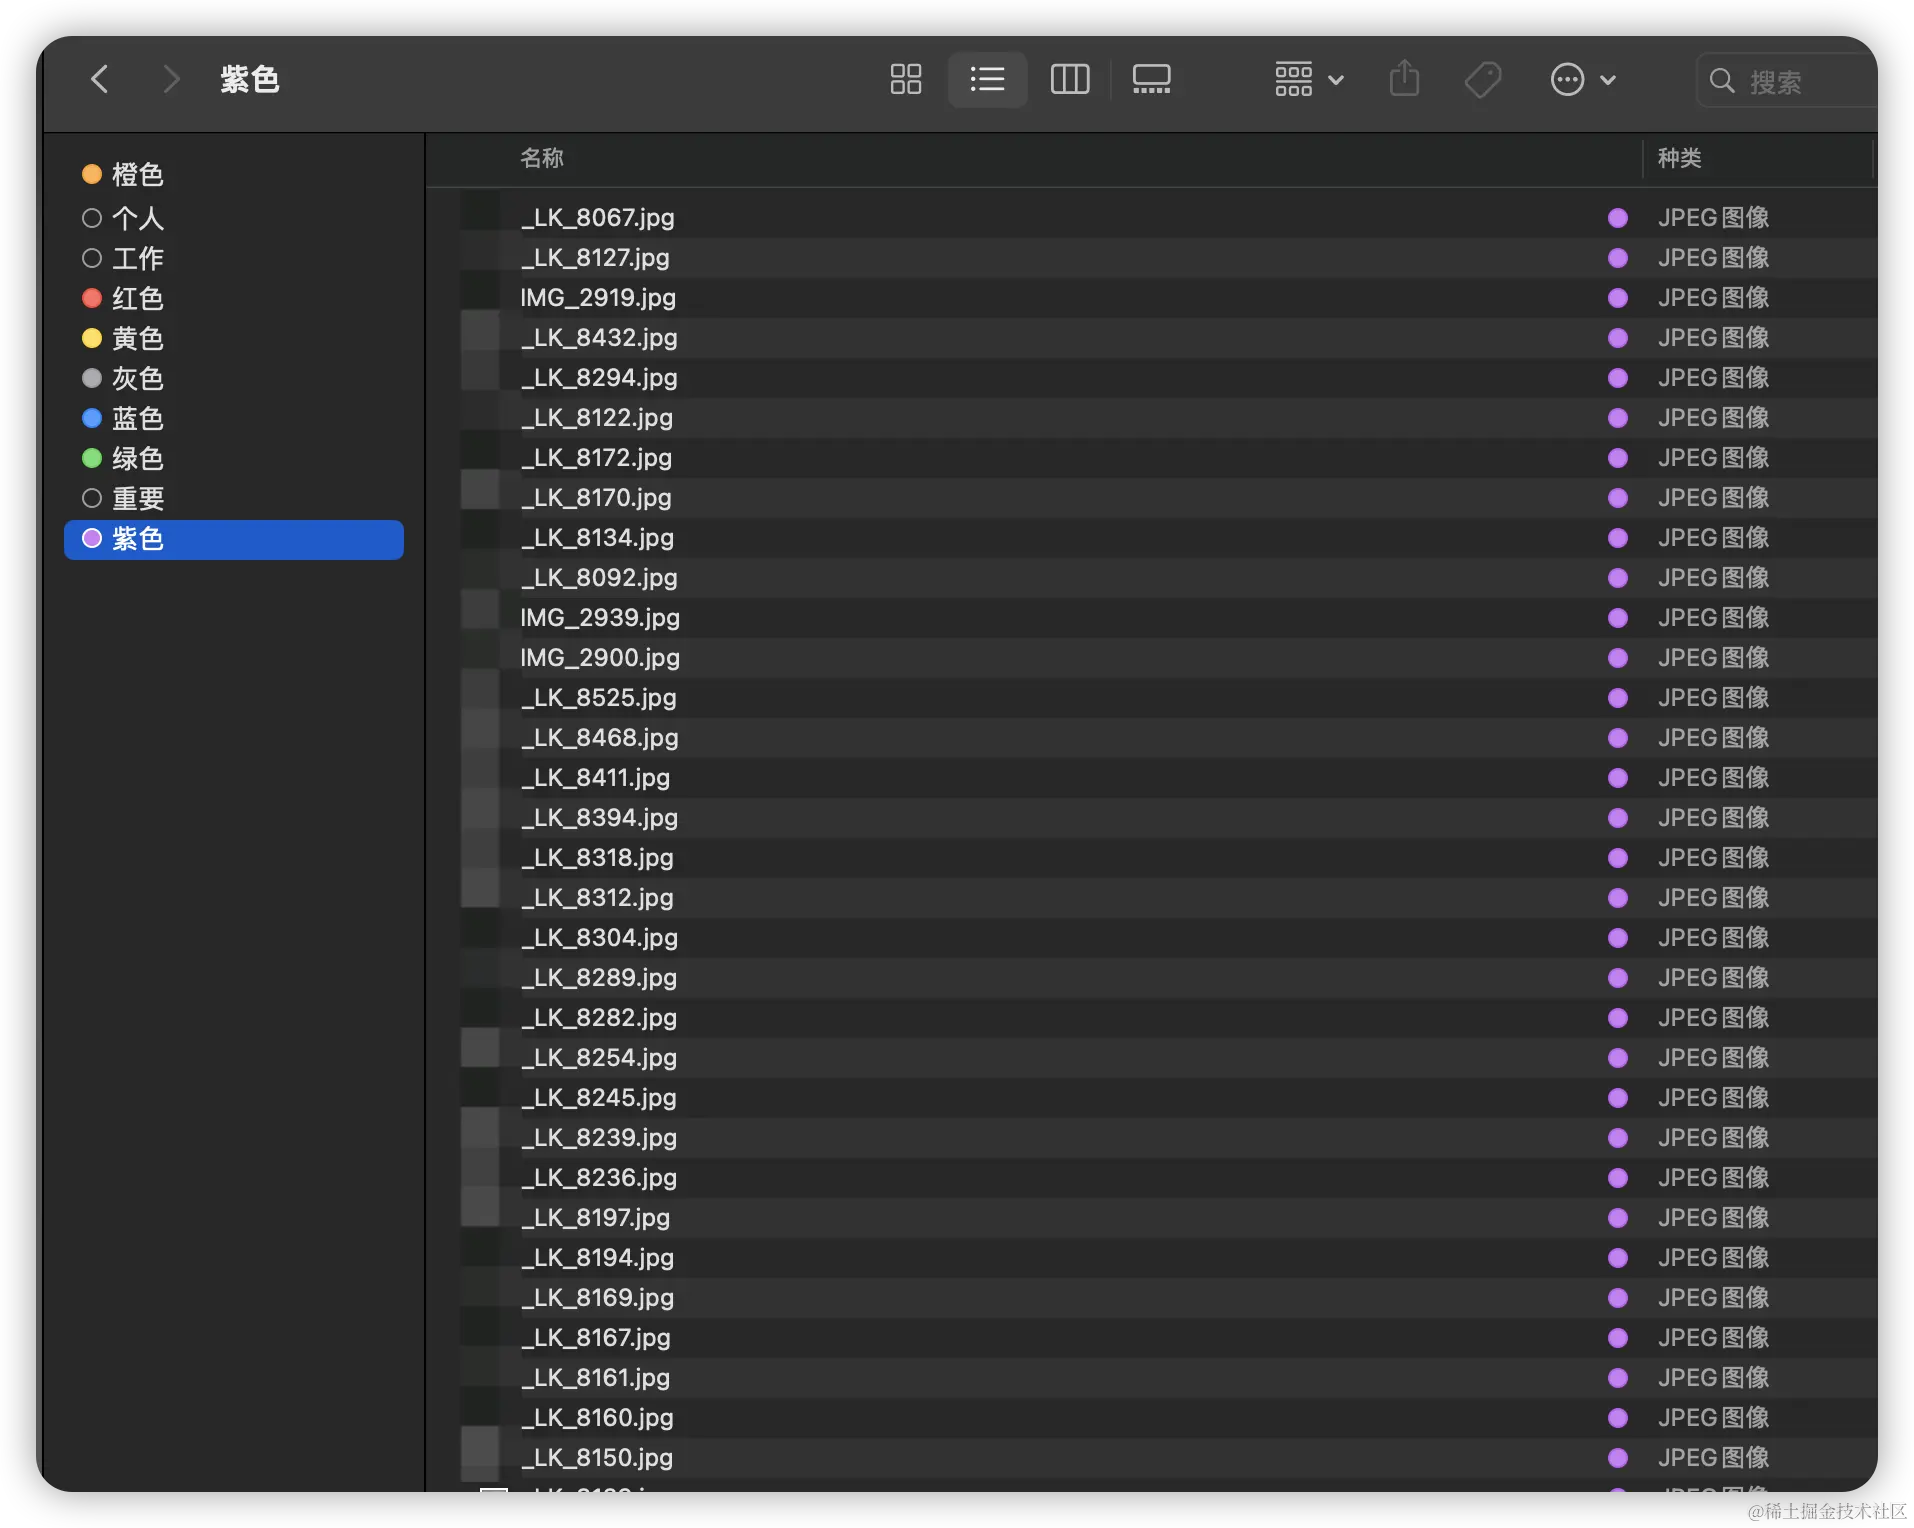The width and height of the screenshot is (1914, 1528).
Task: Select the 灰色 tag in sidebar
Action: point(234,378)
